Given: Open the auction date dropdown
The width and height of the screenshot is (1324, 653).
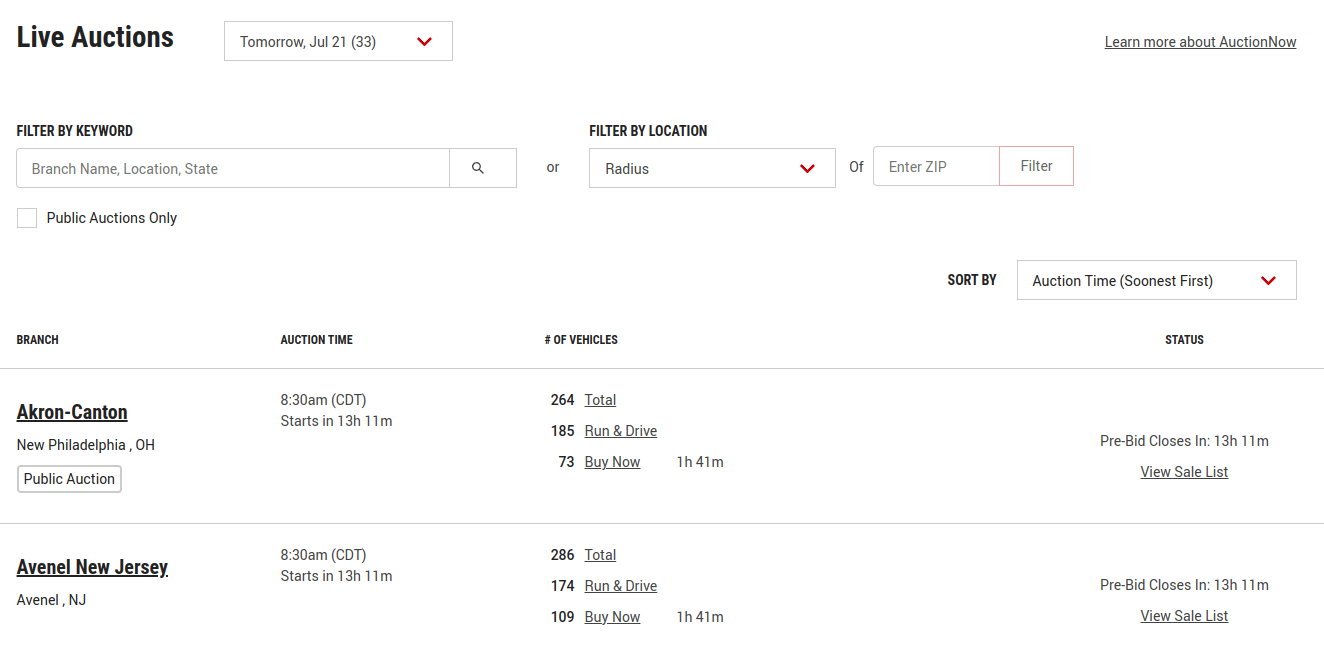Looking at the screenshot, I should (x=338, y=42).
